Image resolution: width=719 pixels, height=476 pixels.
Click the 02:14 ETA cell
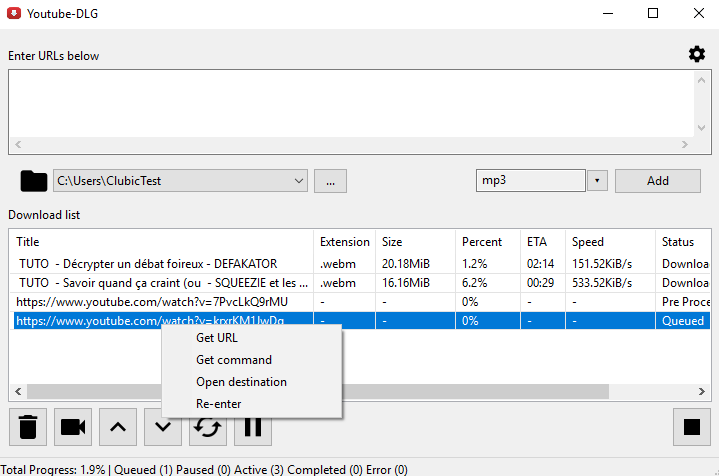(x=540, y=264)
